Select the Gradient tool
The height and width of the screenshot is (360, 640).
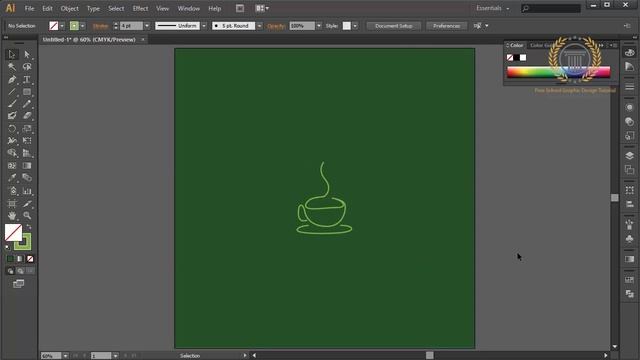pos(27,166)
